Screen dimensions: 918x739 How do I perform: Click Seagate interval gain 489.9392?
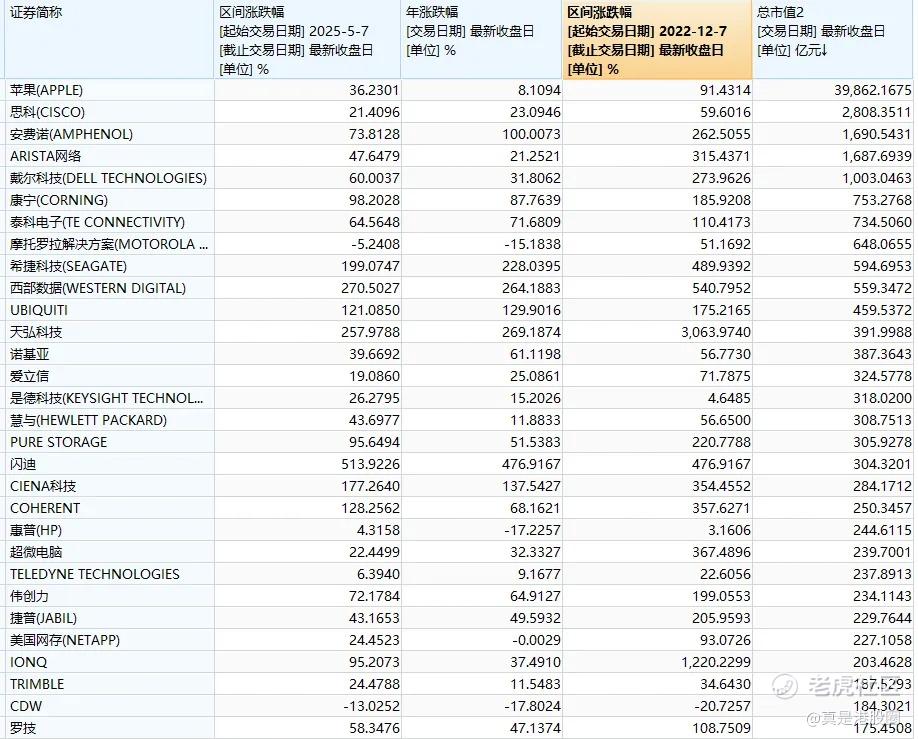point(721,266)
